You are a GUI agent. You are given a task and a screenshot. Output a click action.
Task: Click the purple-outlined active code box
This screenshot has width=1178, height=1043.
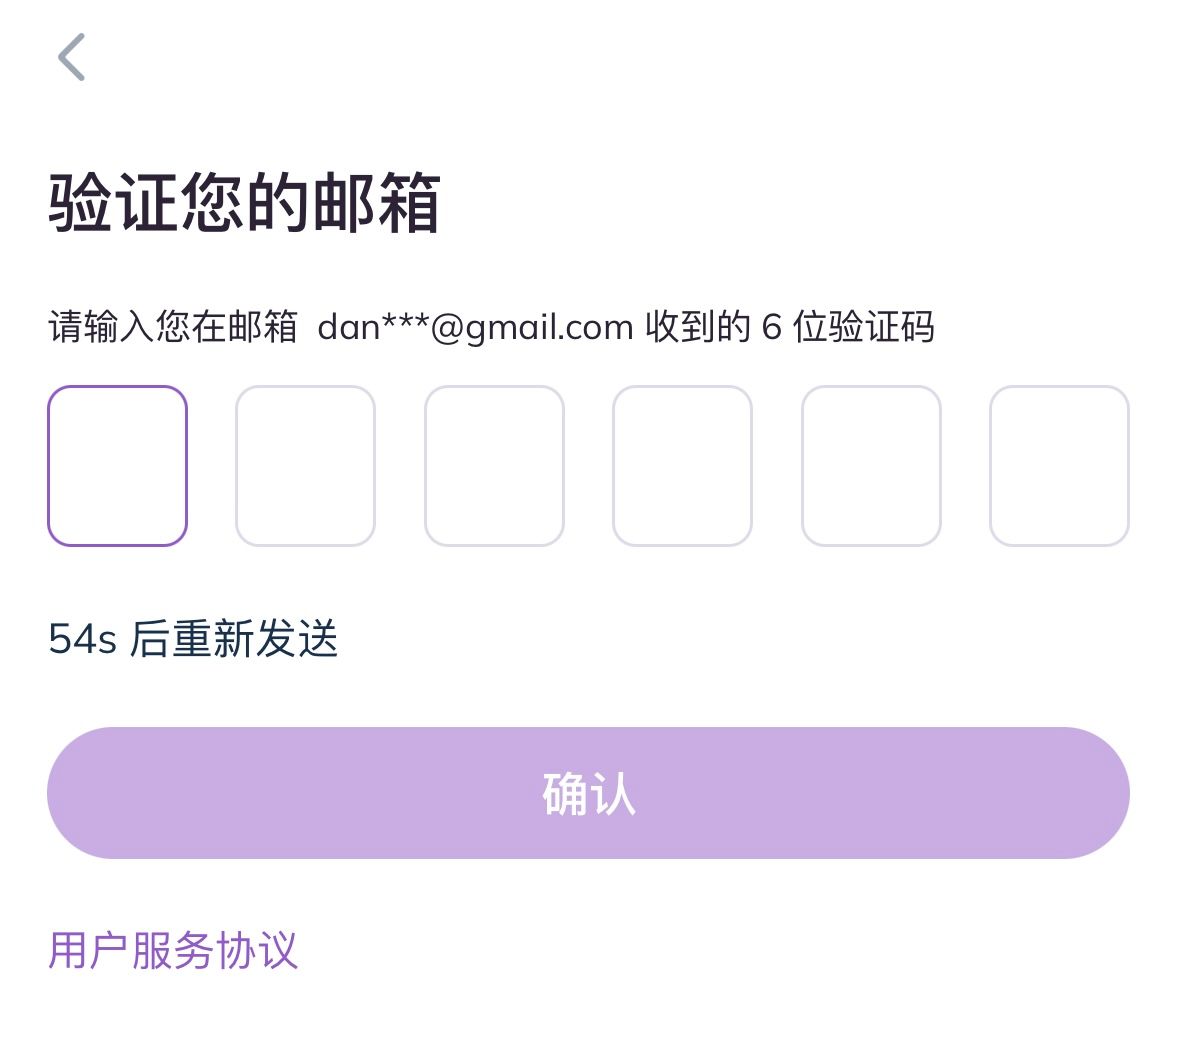117,466
